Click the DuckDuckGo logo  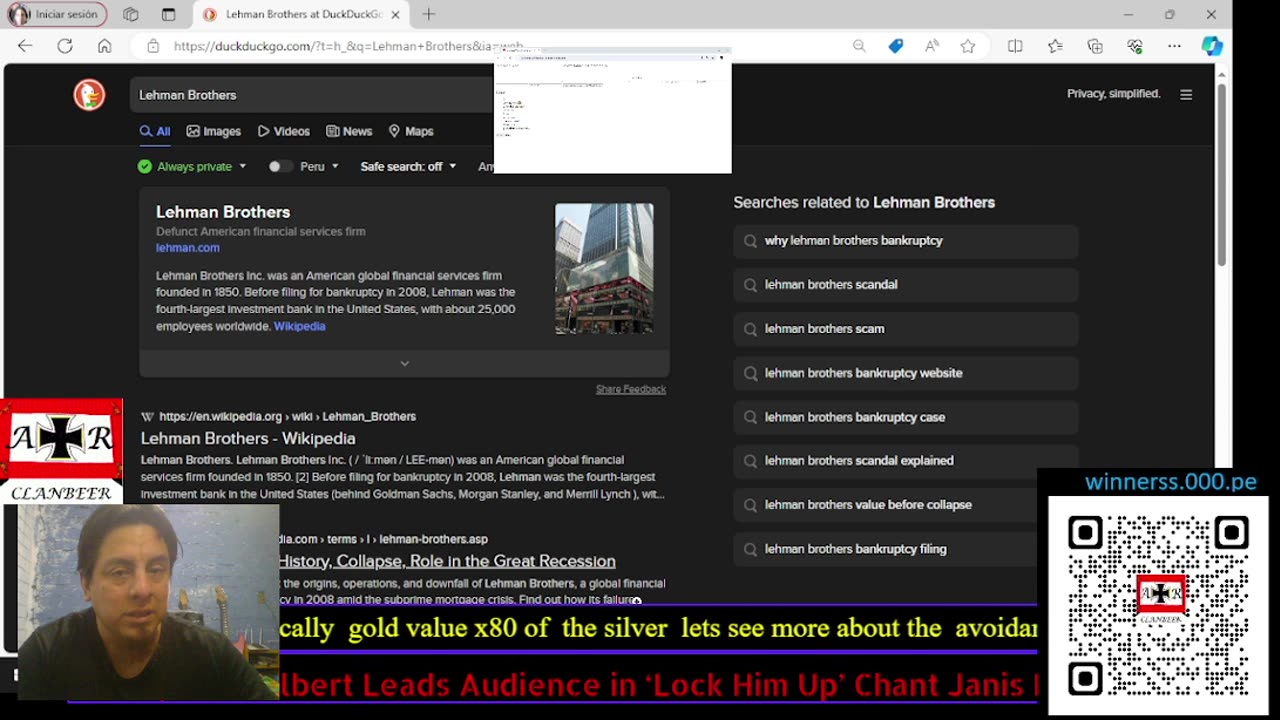(x=89, y=95)
